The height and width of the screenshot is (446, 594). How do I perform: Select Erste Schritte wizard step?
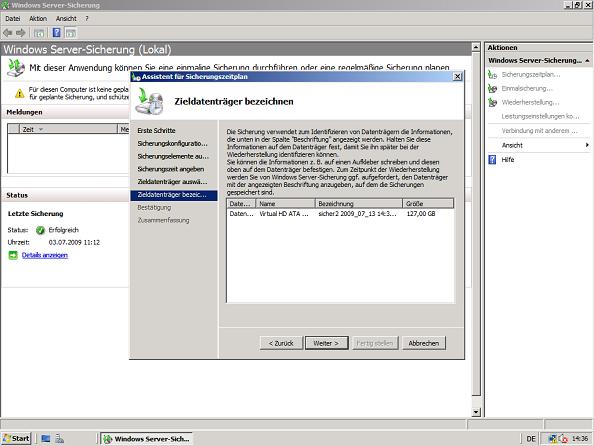click(156, 130)
